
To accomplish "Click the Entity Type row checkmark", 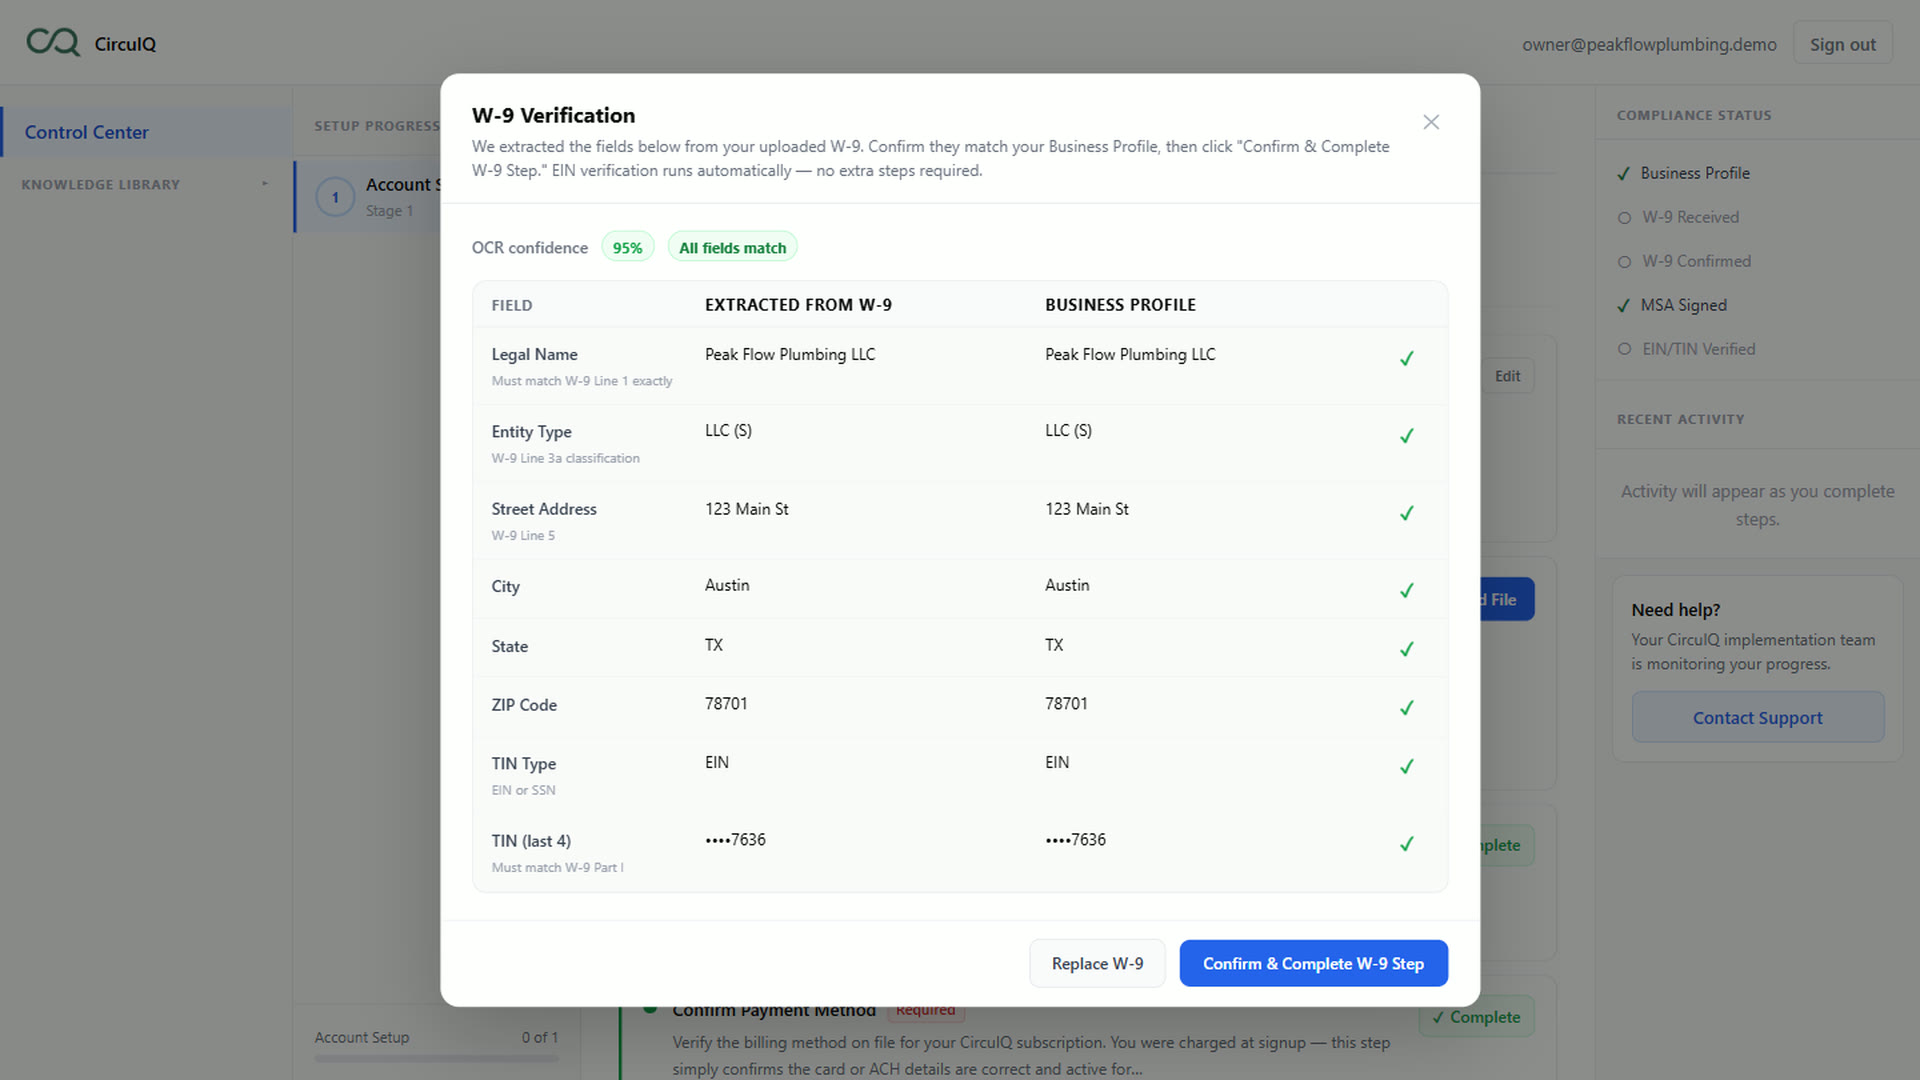I will coord(1406,436).
